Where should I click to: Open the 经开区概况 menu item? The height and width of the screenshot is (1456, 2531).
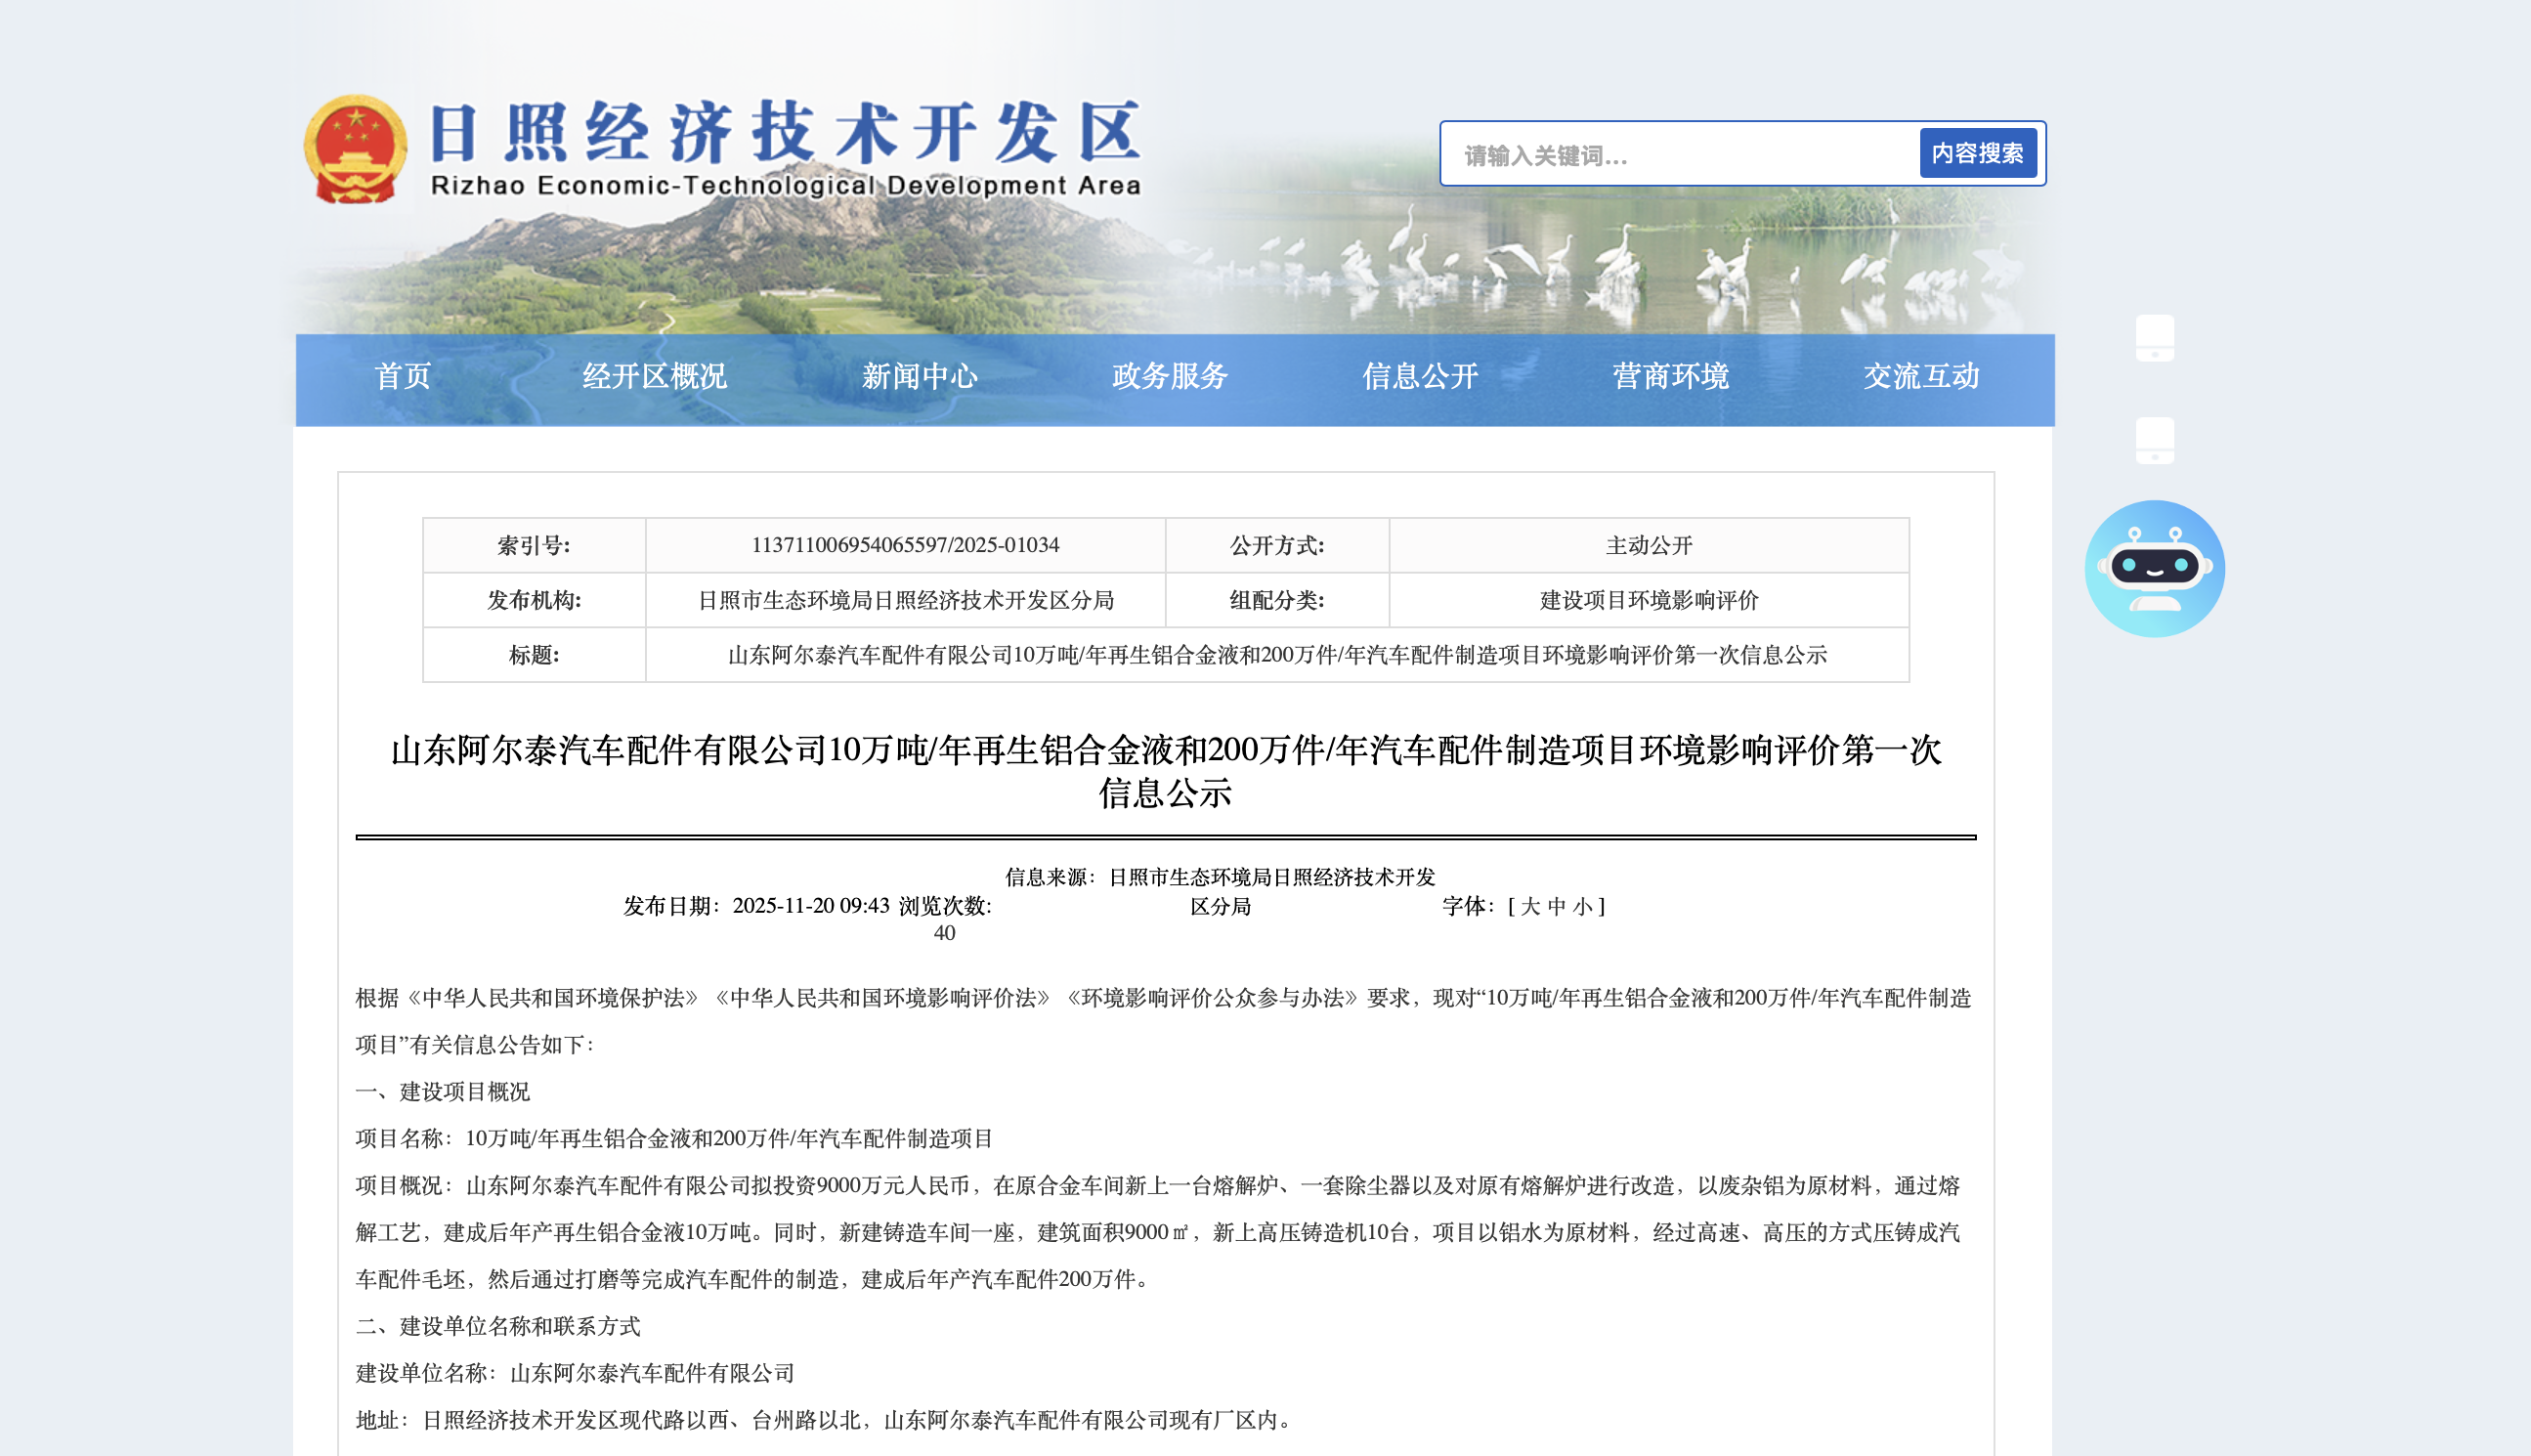pyautogui.click(x=654, y=376)
